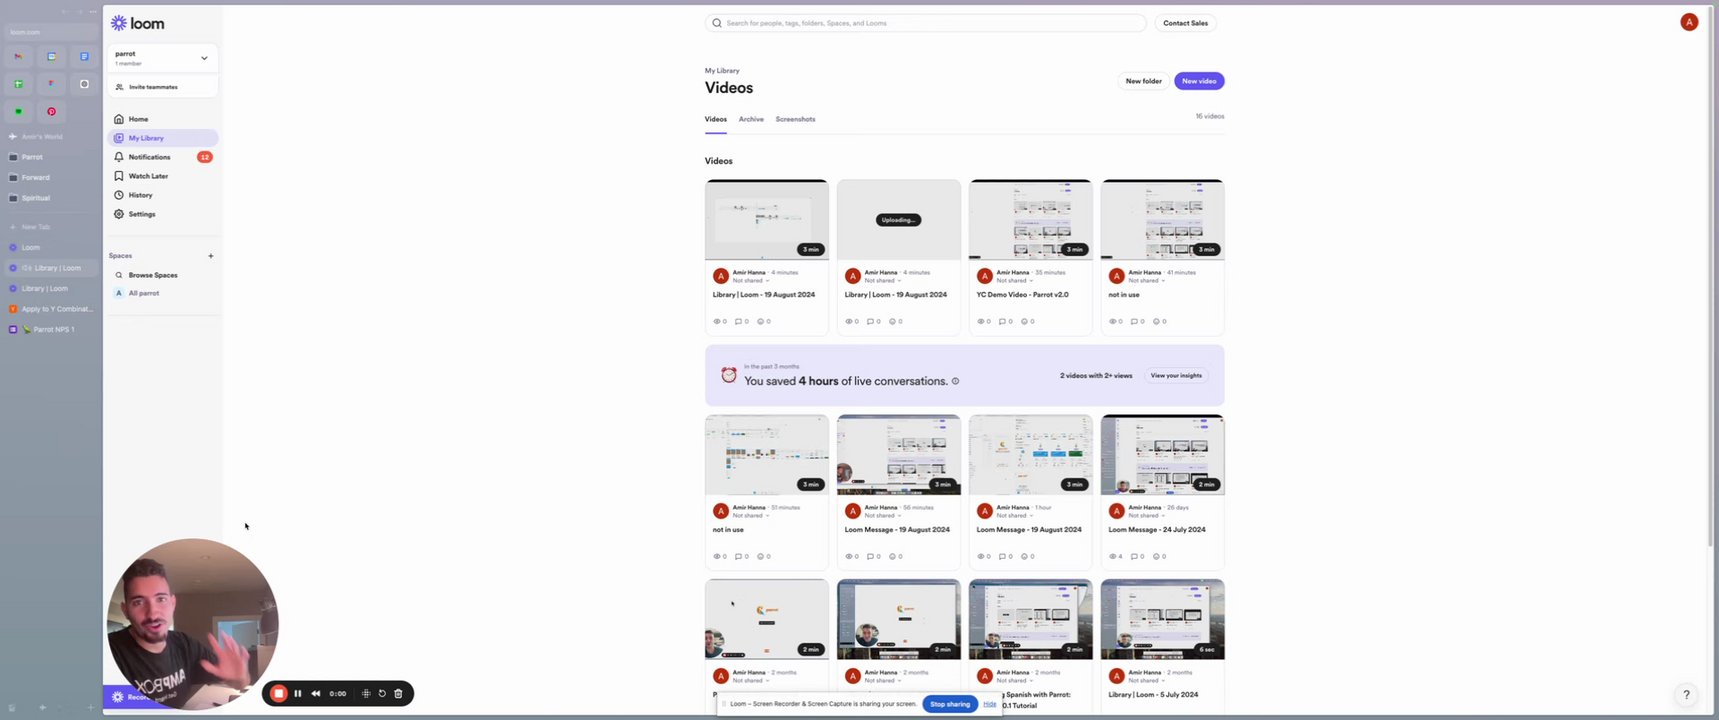Restart the recording
This screenshot has width=1719, height=720.
pos(382,694)
